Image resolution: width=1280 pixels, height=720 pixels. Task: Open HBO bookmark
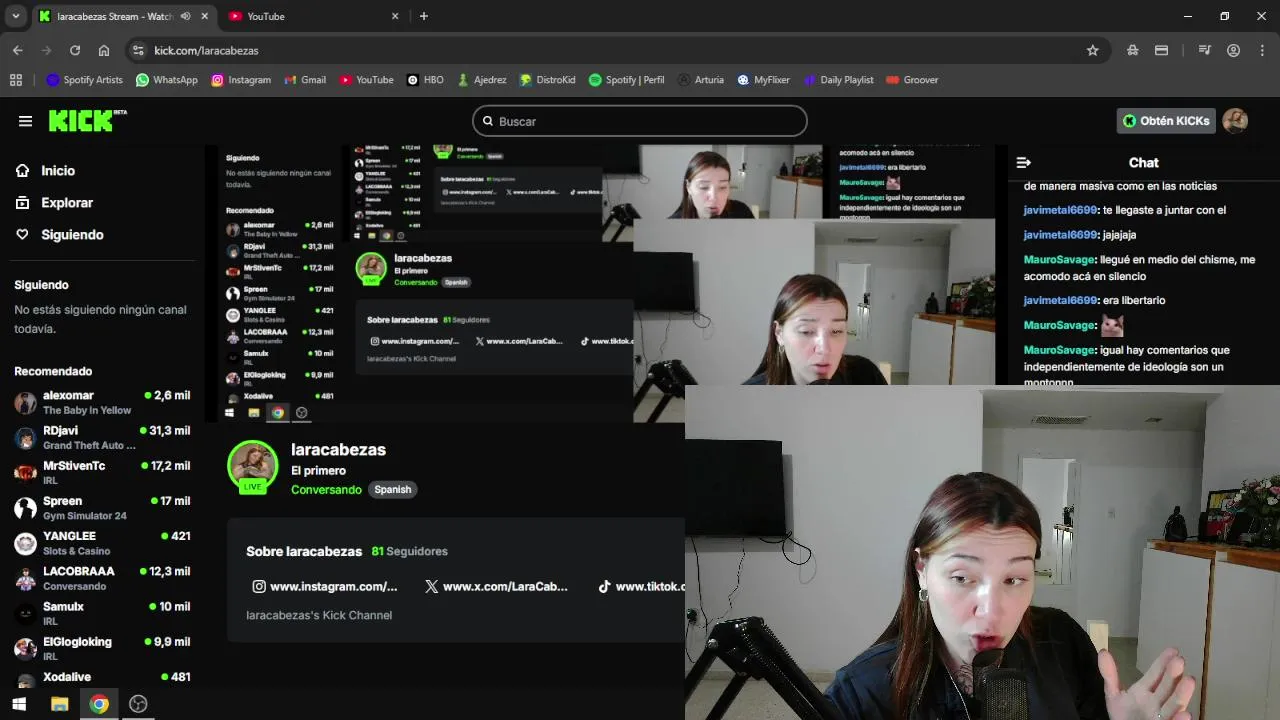point(425,80)
